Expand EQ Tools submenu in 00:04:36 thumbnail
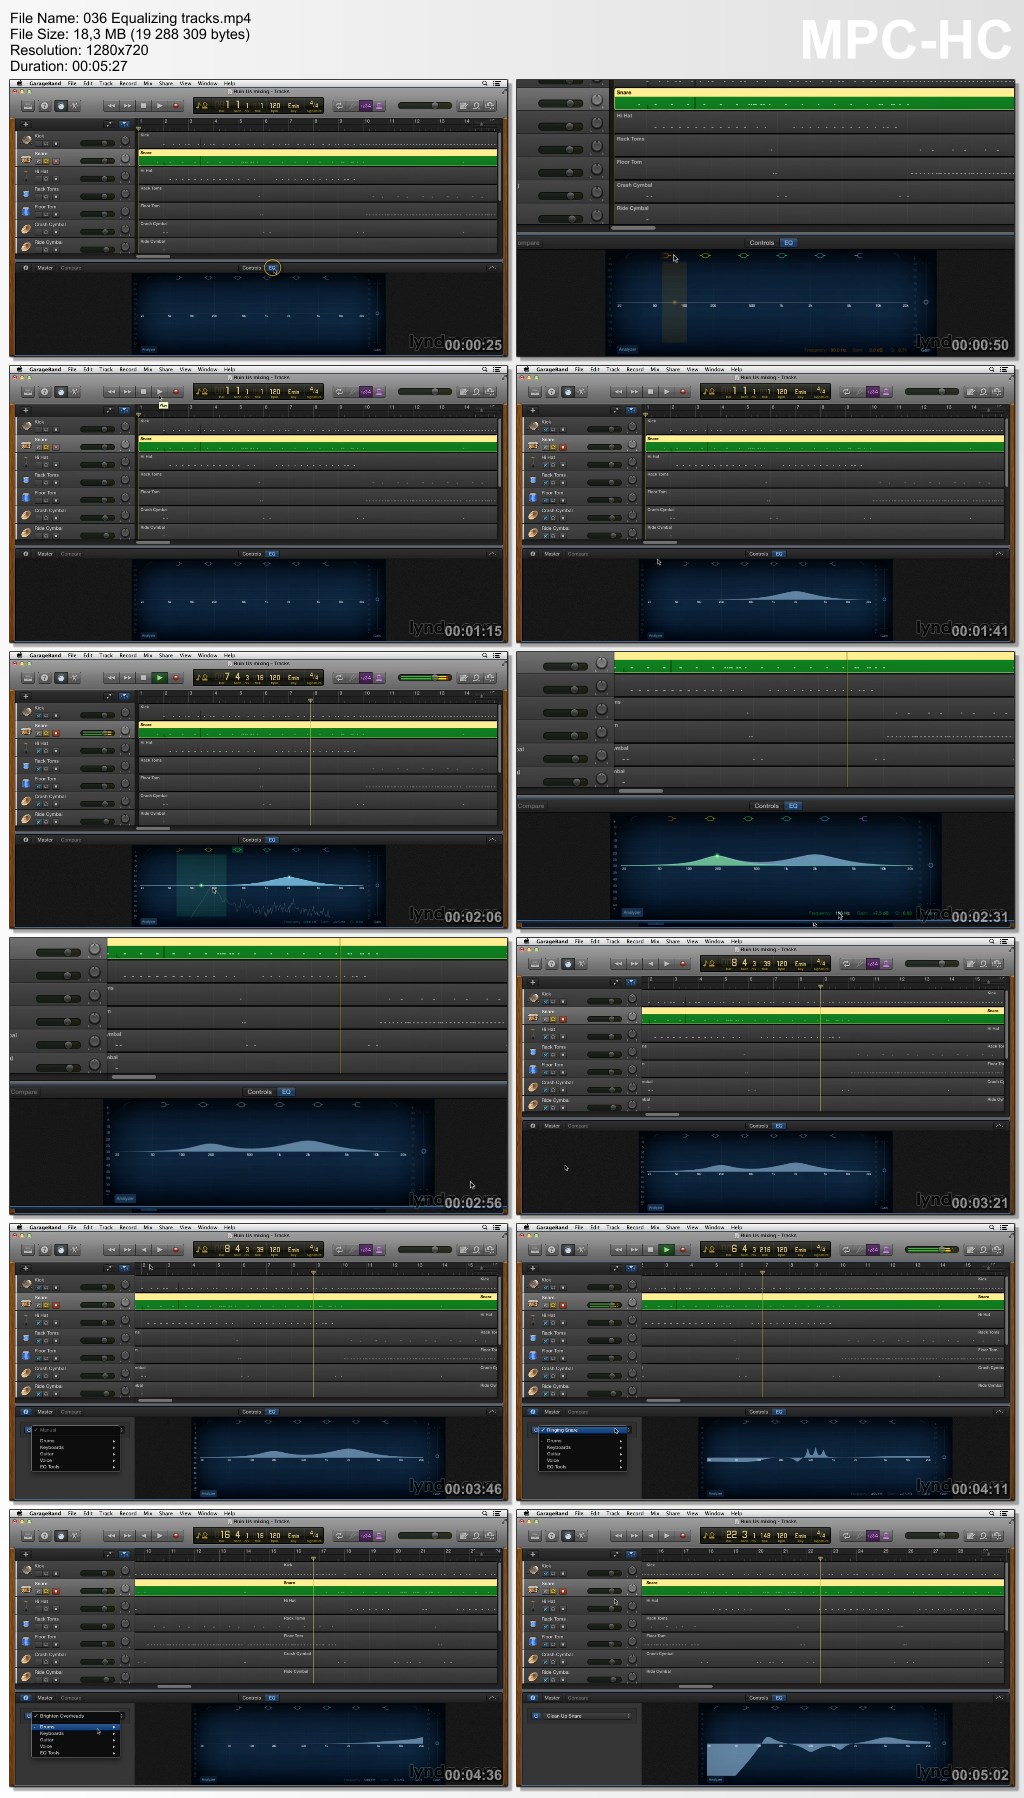This screenshot has height=1798, width=1024. click(x=77, y=1752)
